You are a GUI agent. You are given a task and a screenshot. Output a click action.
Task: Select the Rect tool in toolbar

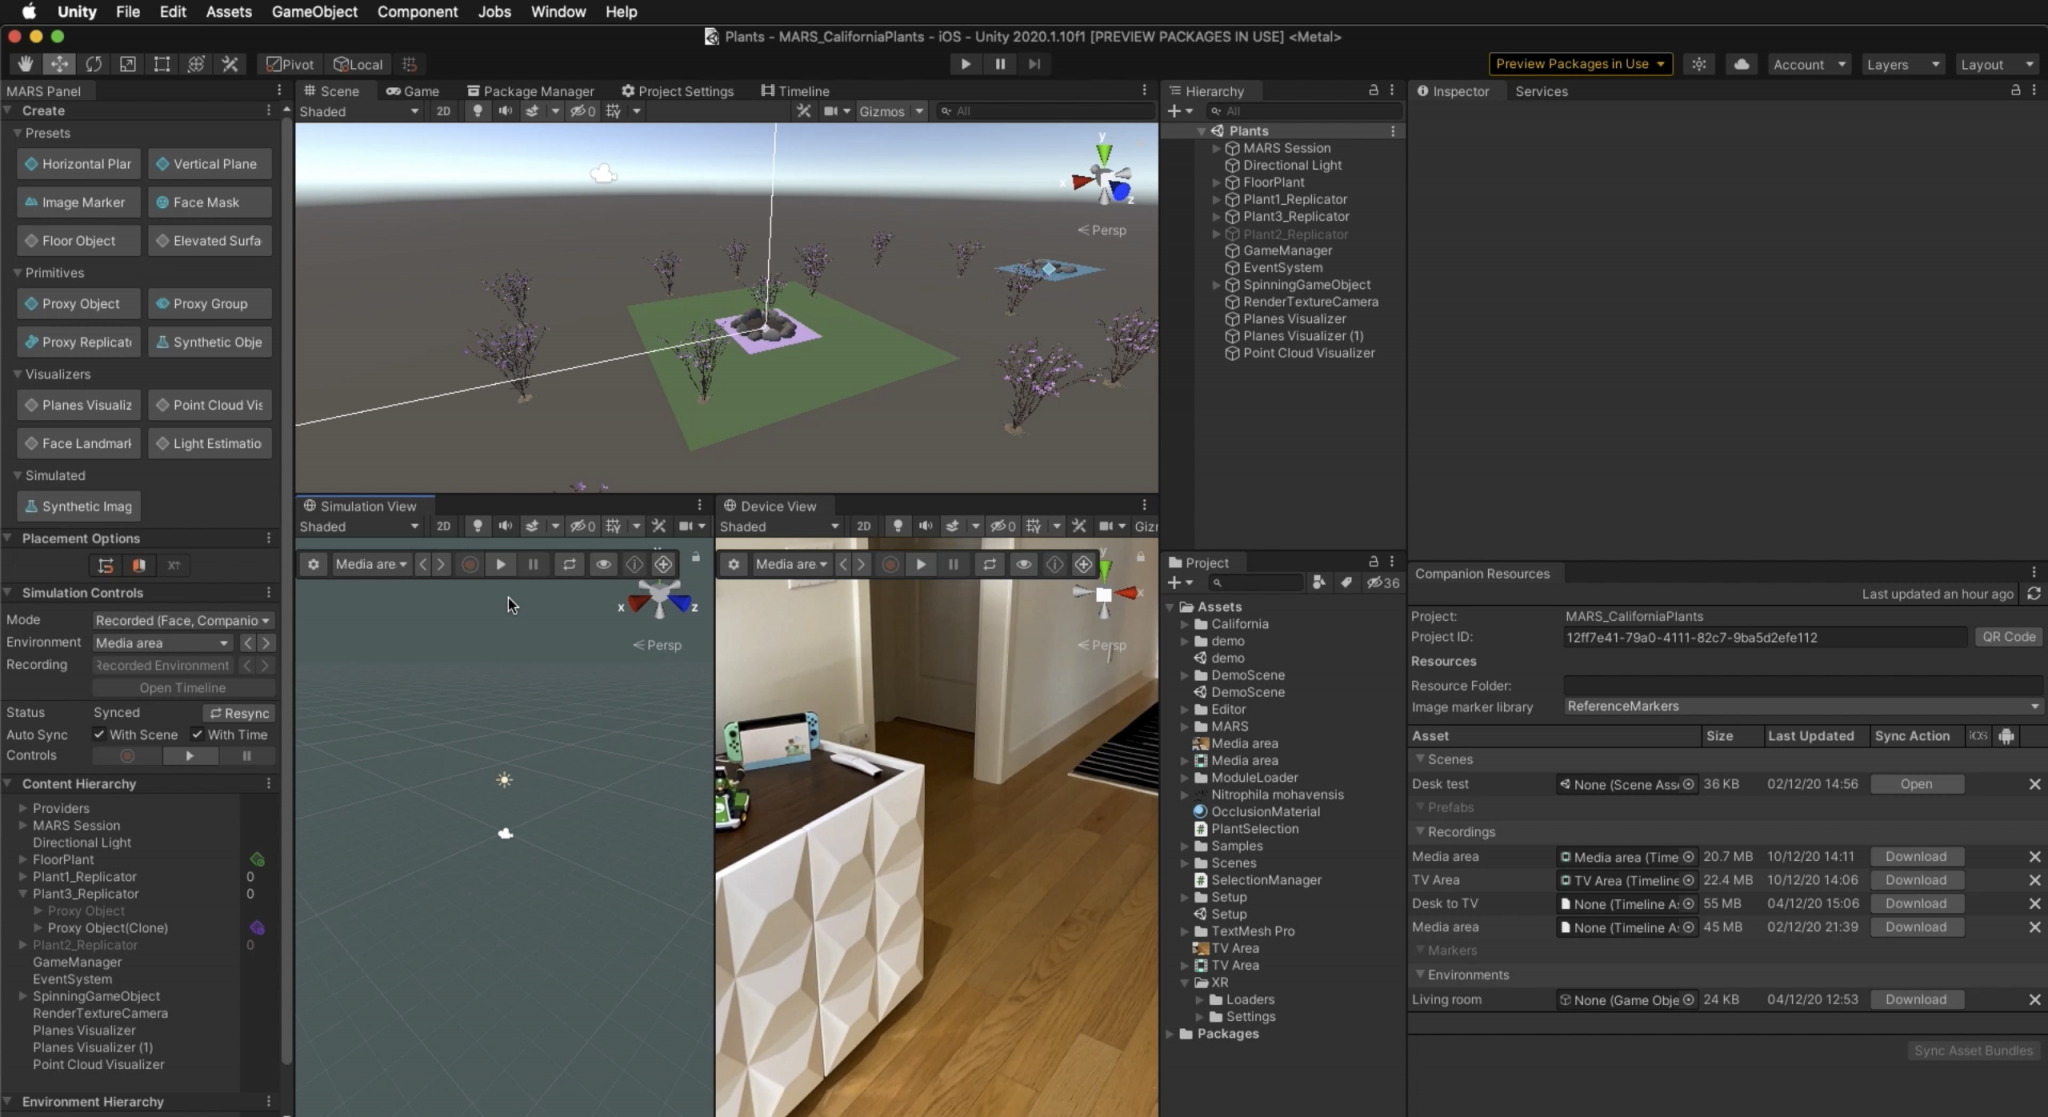coord(161,64)
